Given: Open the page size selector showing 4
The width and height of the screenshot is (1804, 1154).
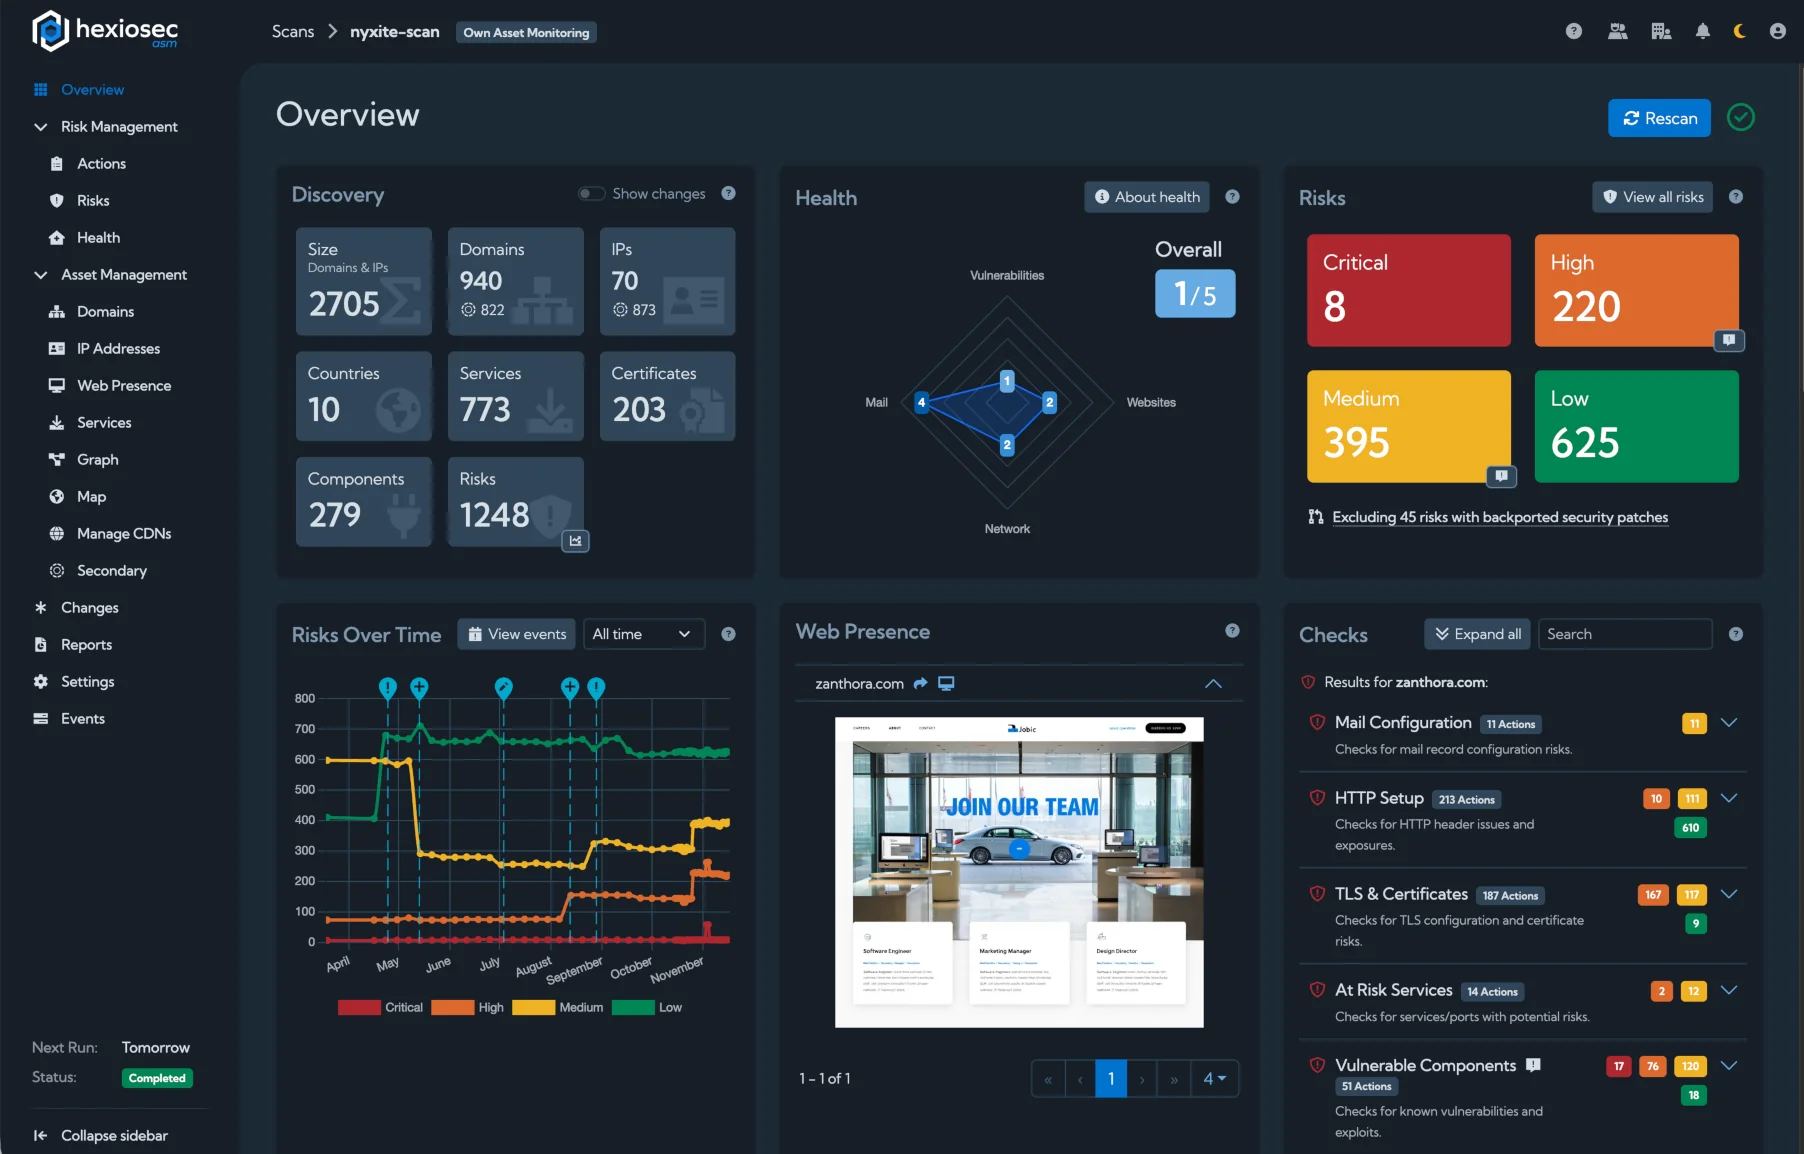Looking at the screenshot, I should tap(1215, 1078).
